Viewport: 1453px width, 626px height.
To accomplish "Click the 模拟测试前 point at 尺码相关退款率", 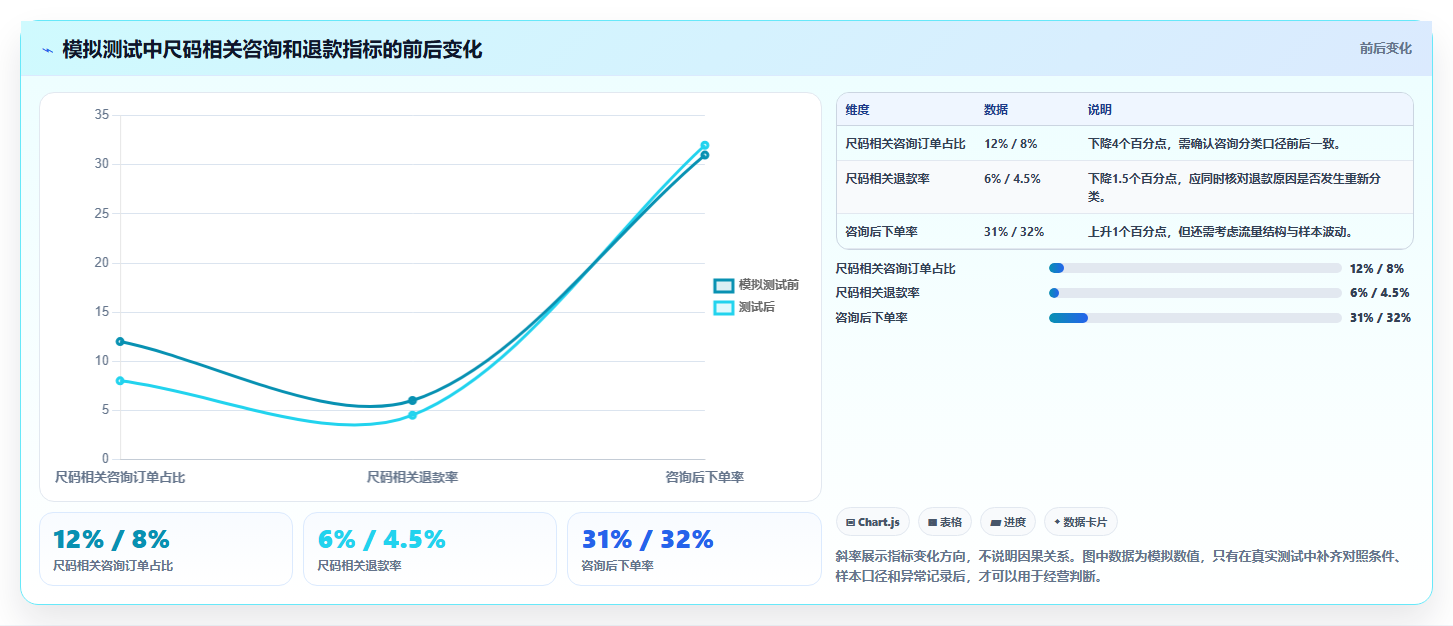I will 412,401.
